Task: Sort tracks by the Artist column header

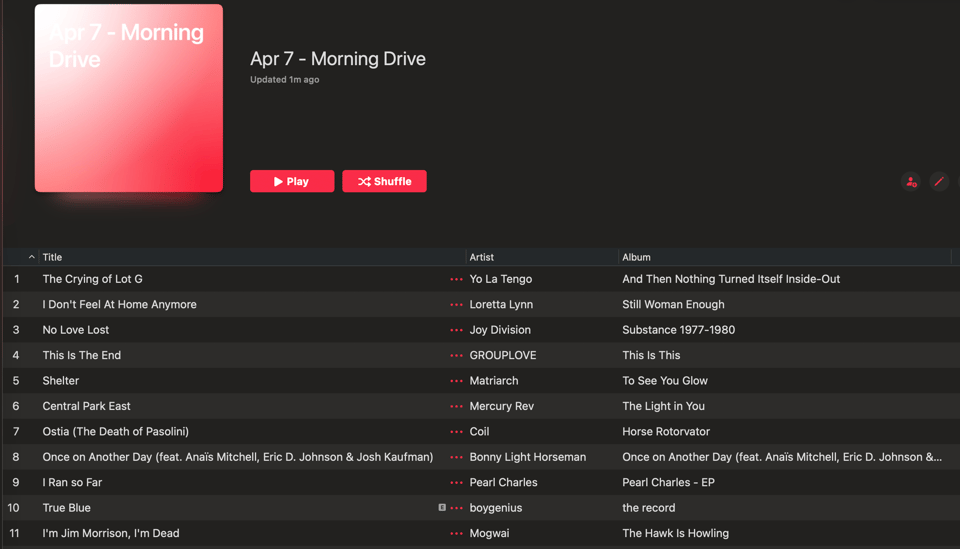Action: (482, 257)
